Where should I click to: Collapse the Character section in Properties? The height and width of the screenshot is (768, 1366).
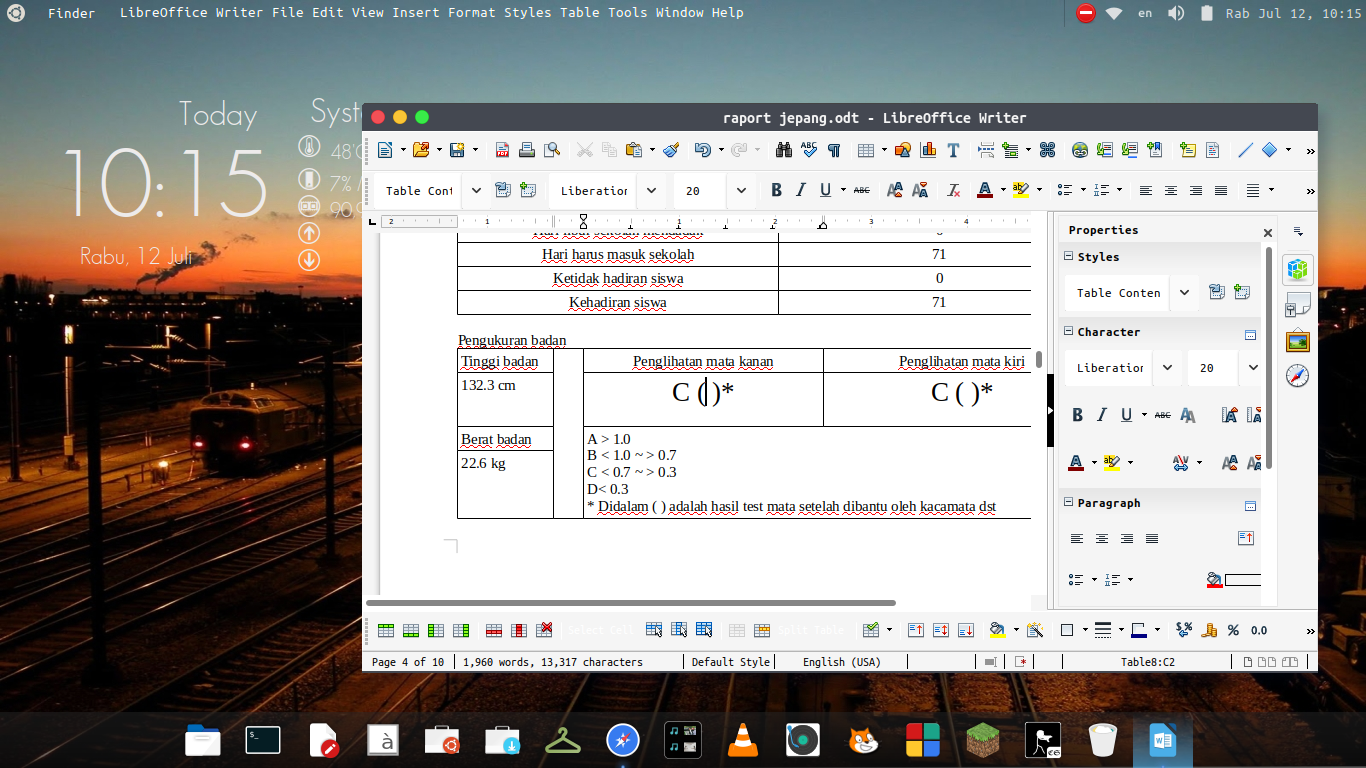tap(1067, 331)
